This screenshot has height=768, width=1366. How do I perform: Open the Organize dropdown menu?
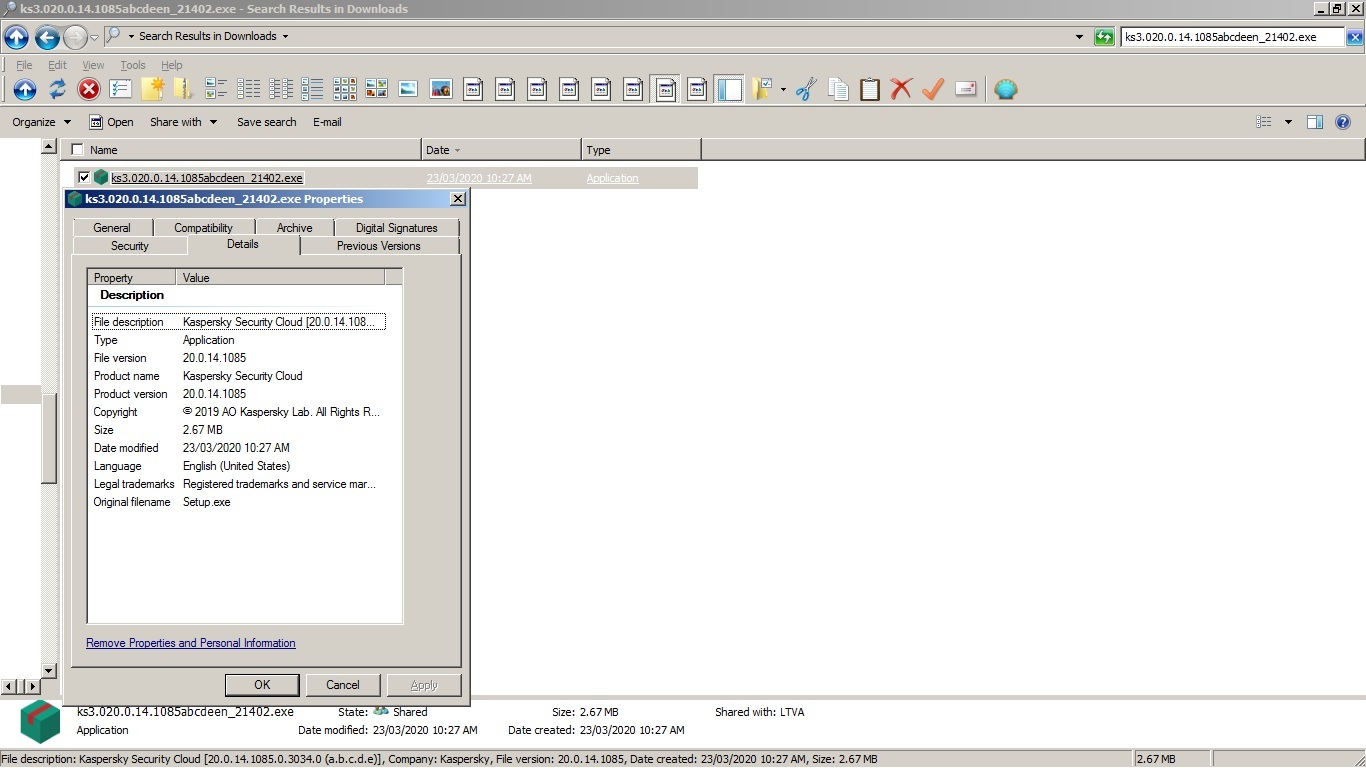pos(41,122)
